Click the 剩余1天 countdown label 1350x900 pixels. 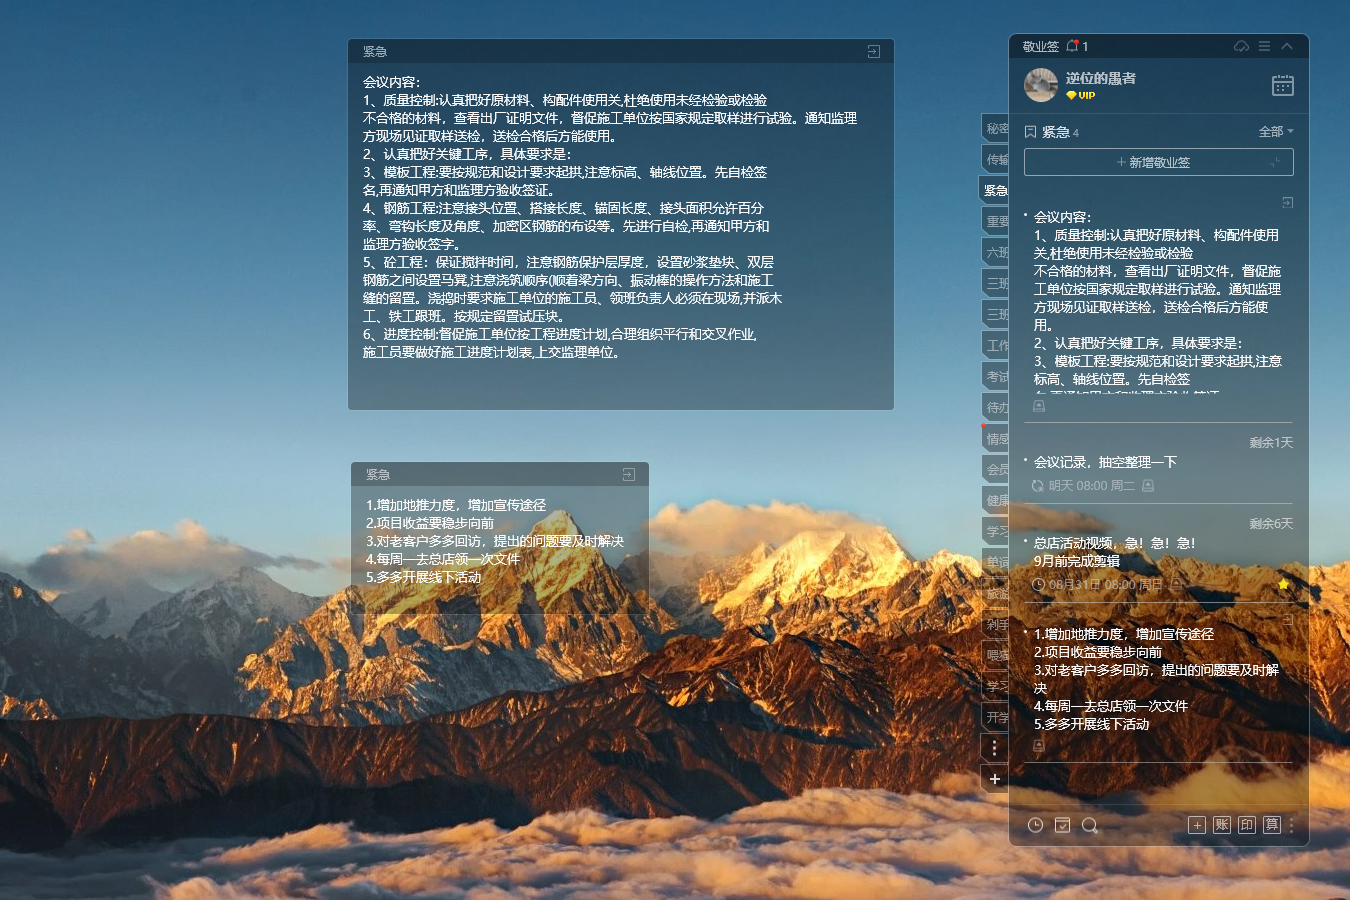click(x=1271, y=442)
